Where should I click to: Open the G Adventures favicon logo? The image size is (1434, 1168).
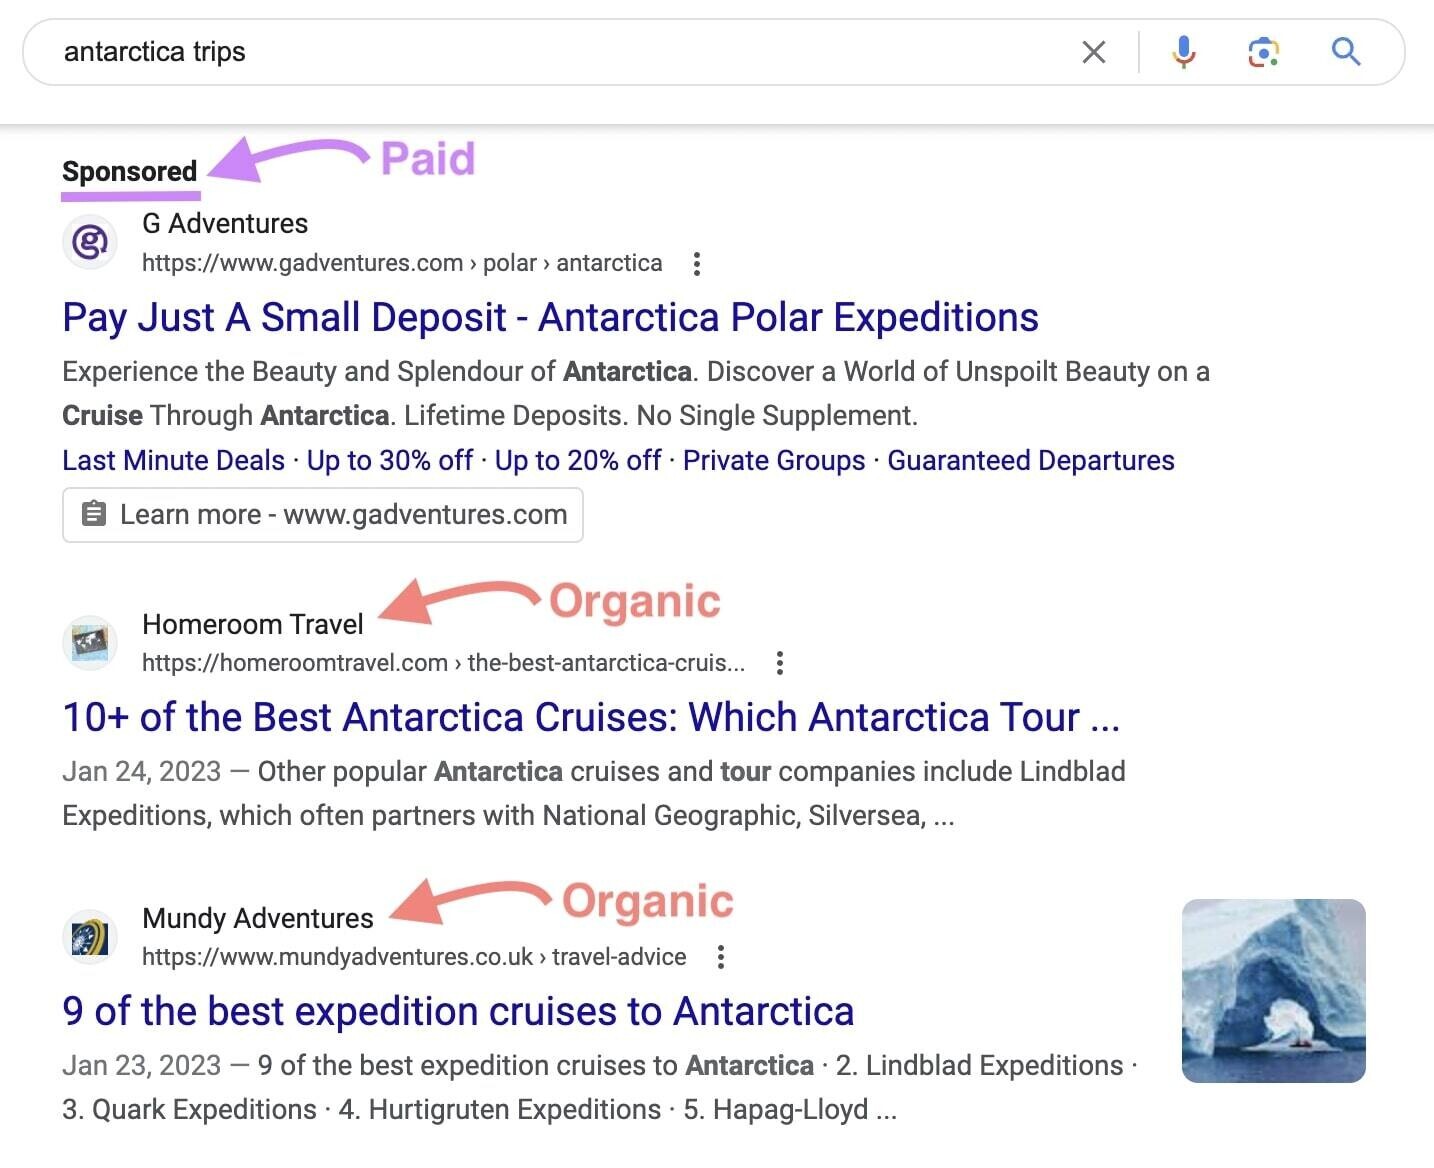90,242
